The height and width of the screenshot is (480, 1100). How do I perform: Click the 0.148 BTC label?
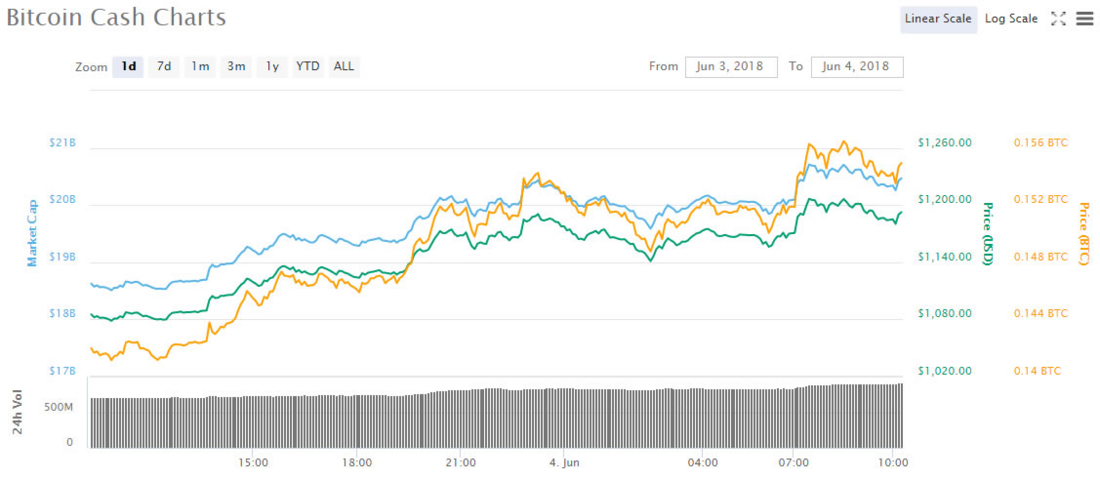(1040, 257)
